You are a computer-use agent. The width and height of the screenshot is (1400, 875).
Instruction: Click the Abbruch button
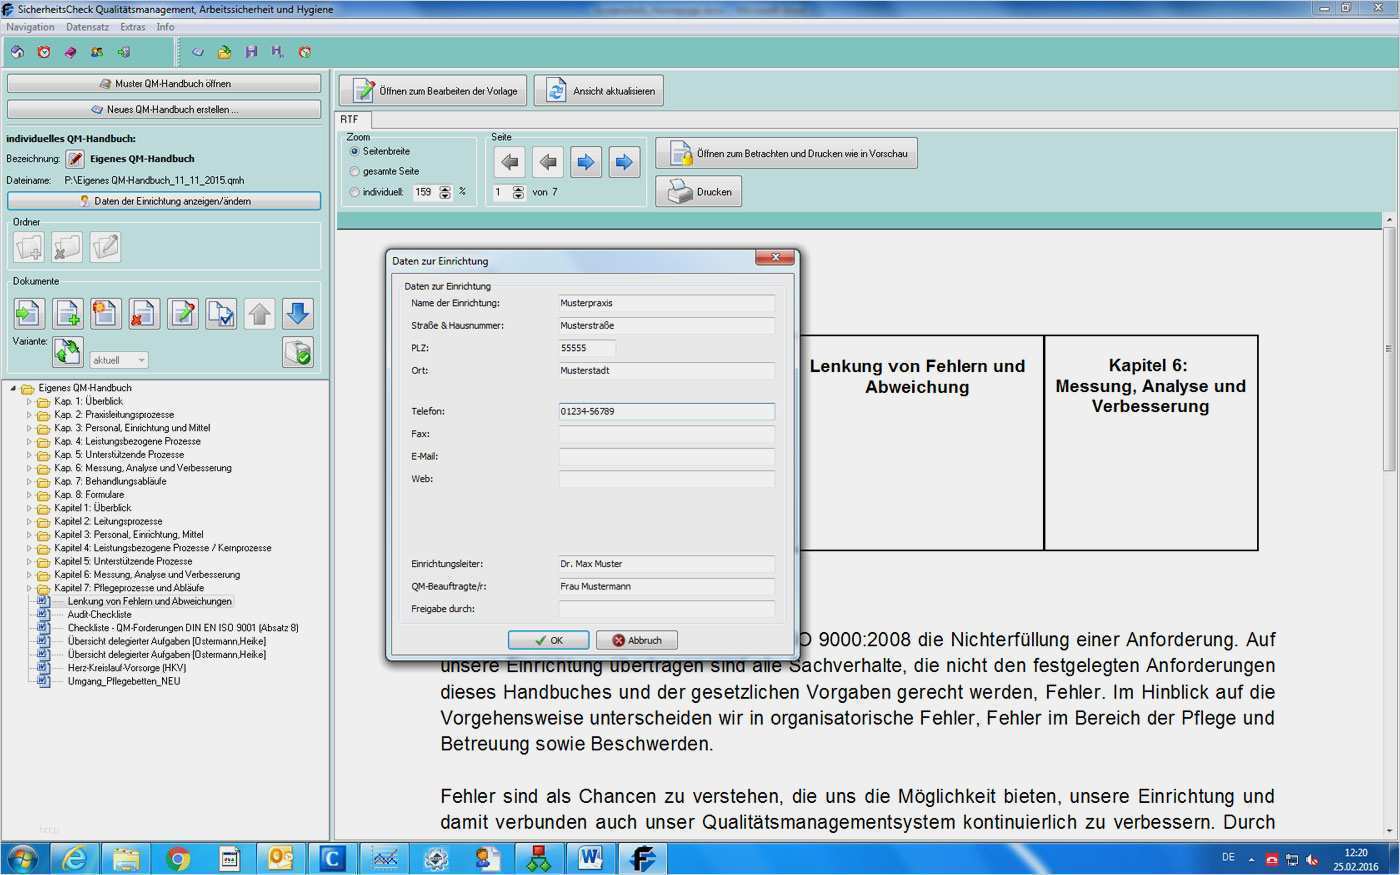[637, 640]
